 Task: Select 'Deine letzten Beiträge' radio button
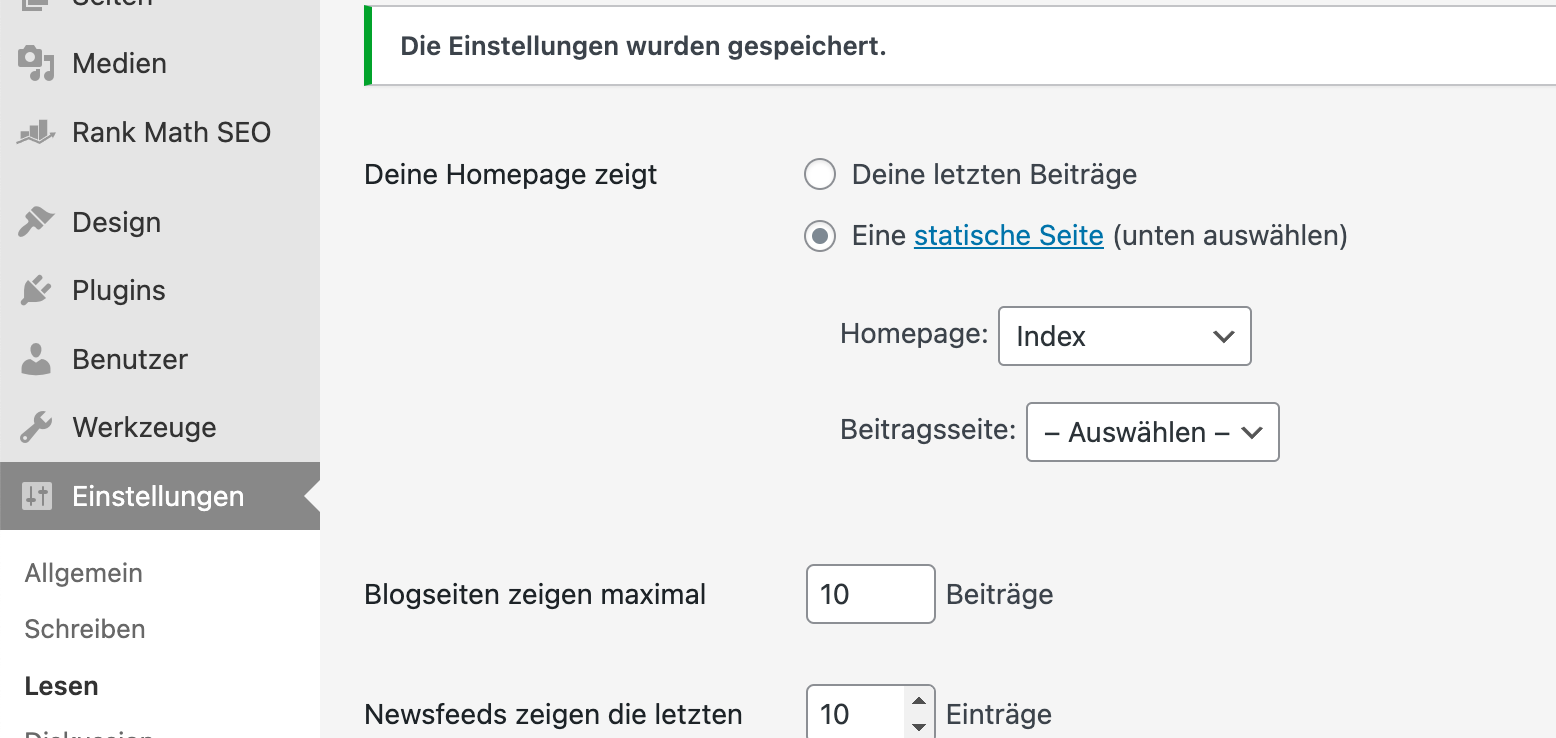(820, 175)
